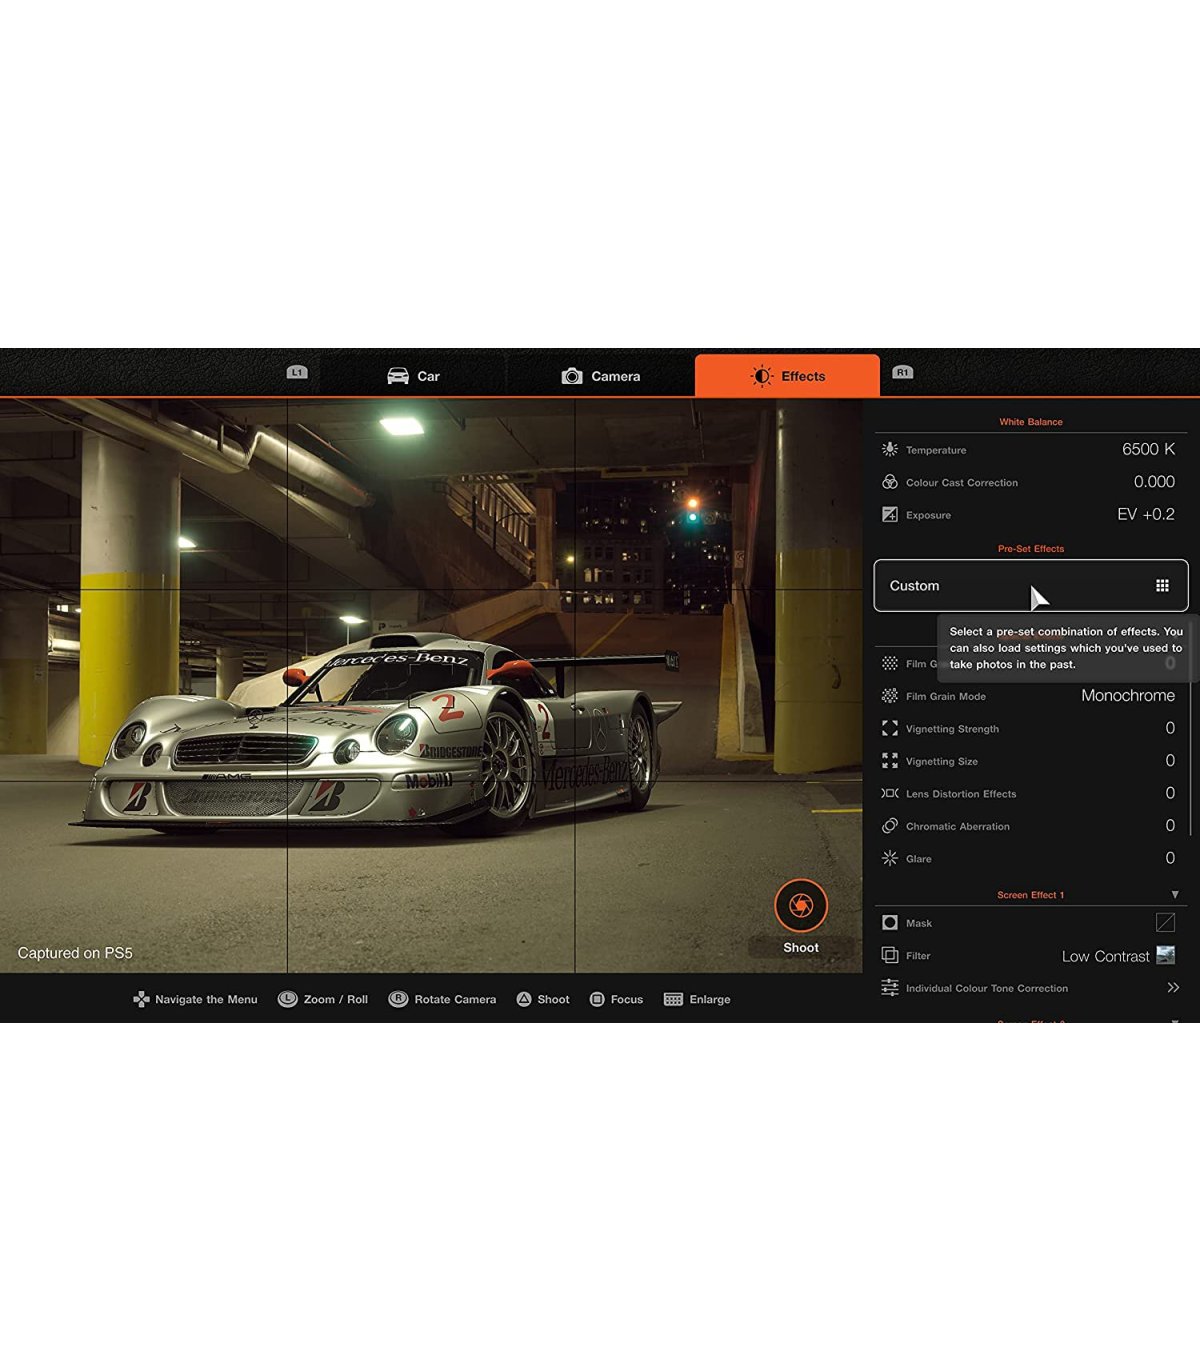
Task: Click the Vignetting Size value 0
Action: 1170,761
